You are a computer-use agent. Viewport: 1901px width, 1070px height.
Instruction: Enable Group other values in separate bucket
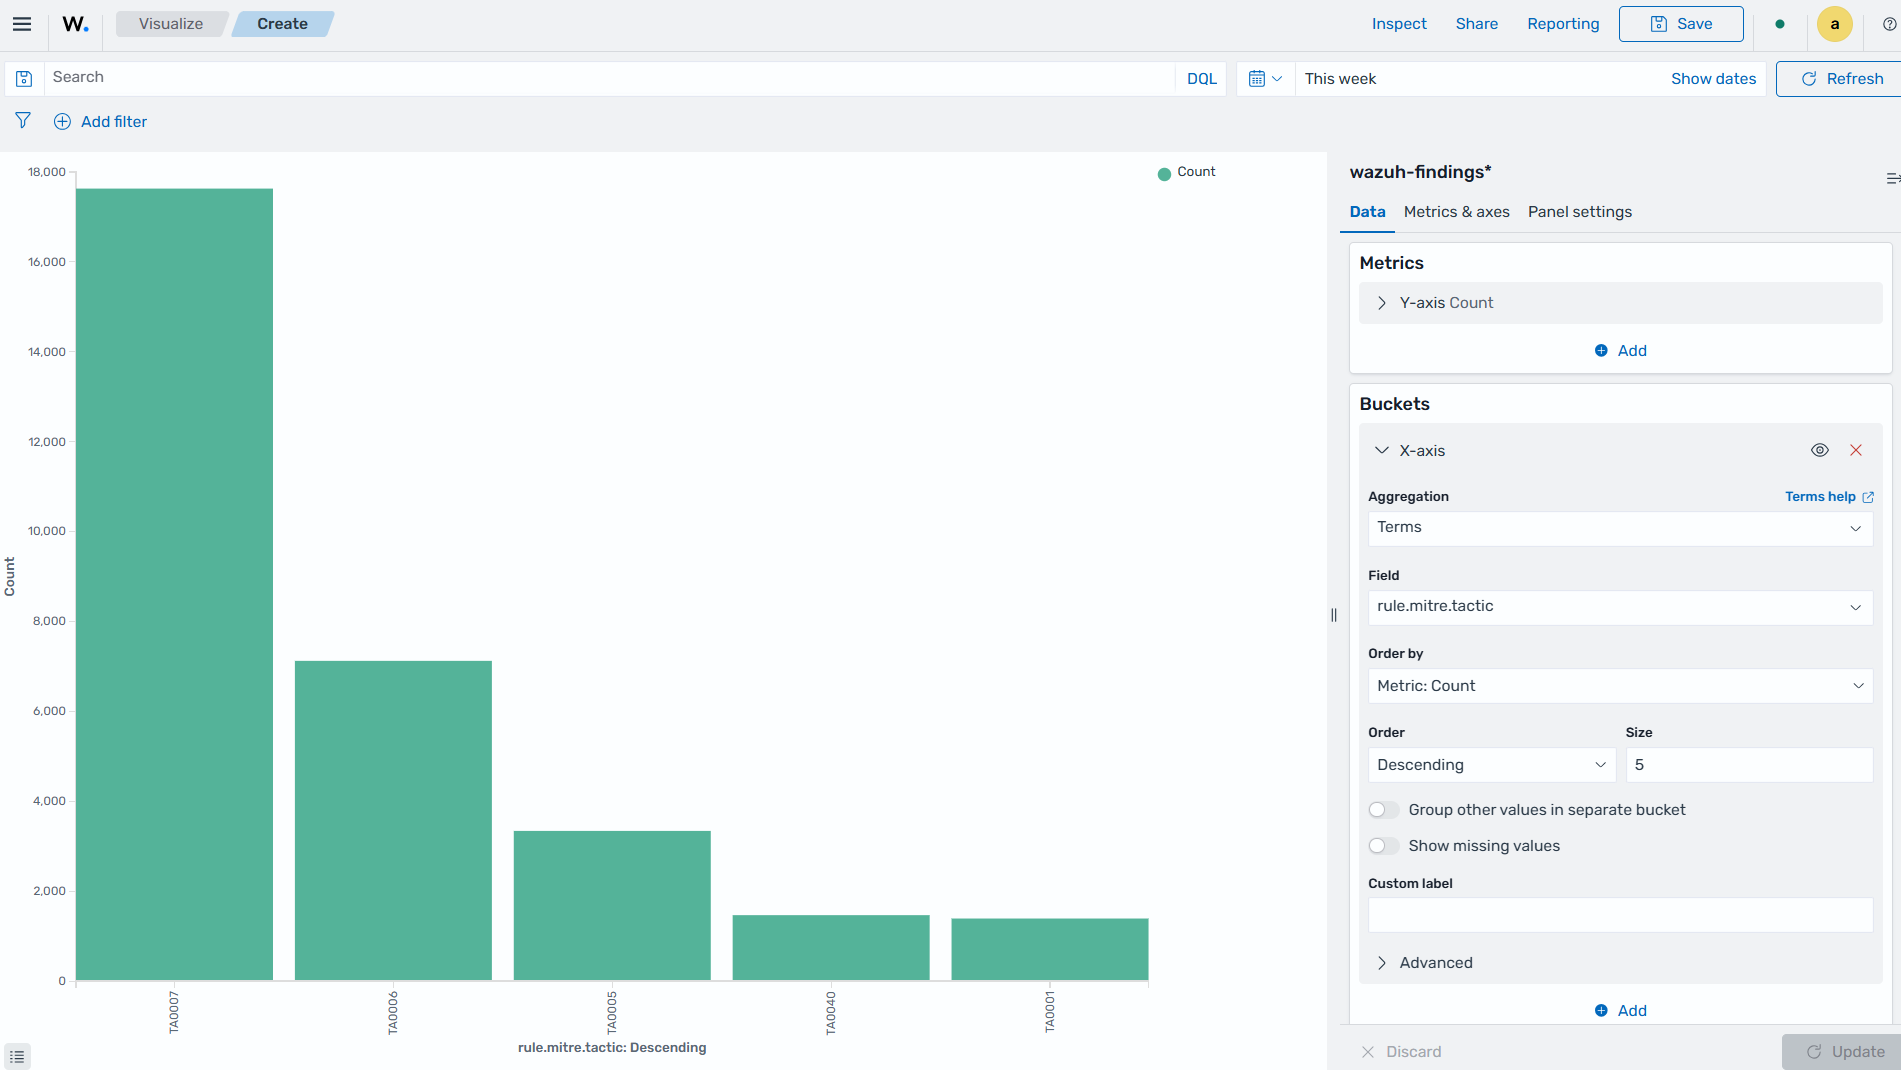pyautogui.click(x=1384, y=810)
